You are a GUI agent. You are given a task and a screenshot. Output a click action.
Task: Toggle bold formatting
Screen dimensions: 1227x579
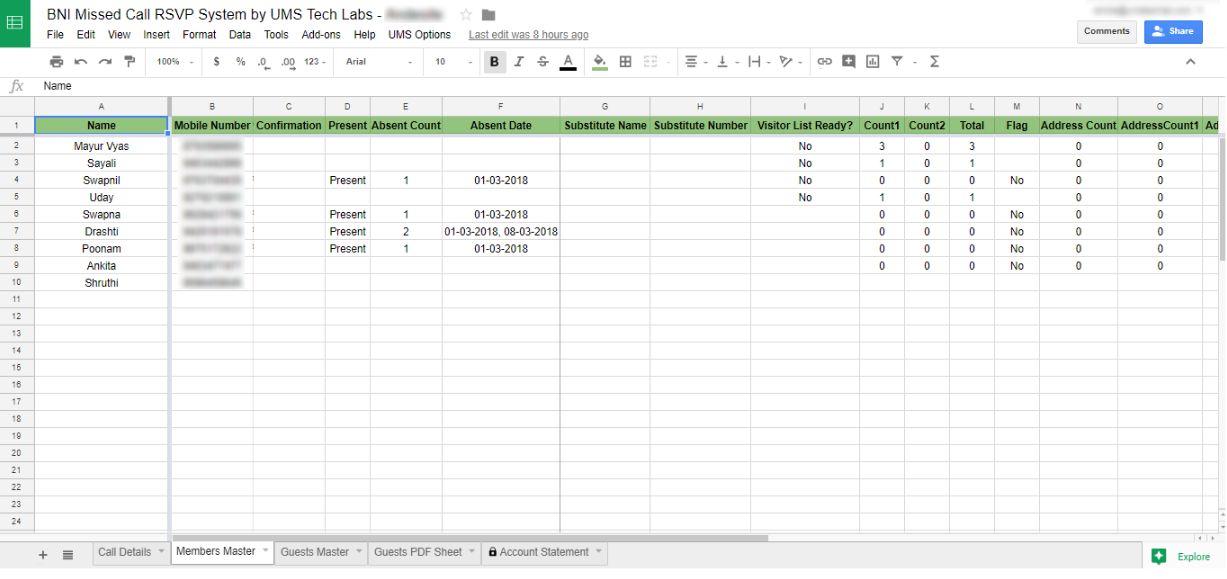click(x=494, y=62)
